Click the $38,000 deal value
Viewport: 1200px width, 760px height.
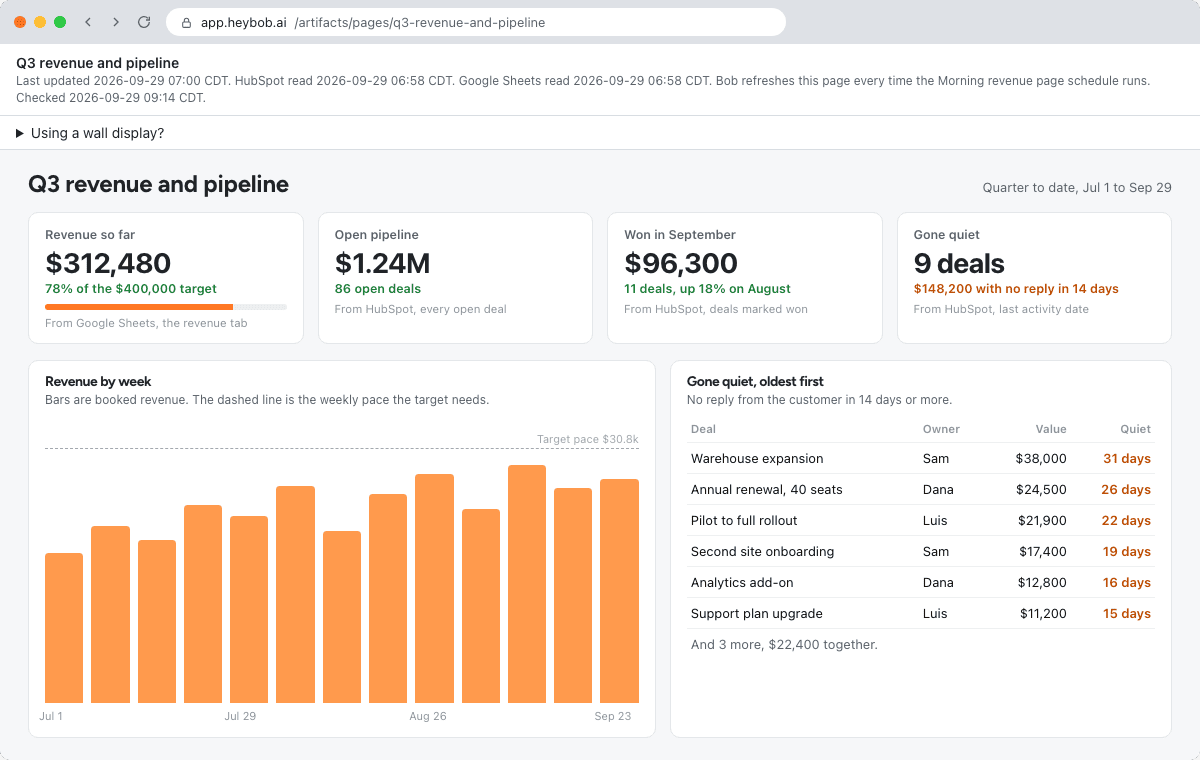pos(1041,458)
